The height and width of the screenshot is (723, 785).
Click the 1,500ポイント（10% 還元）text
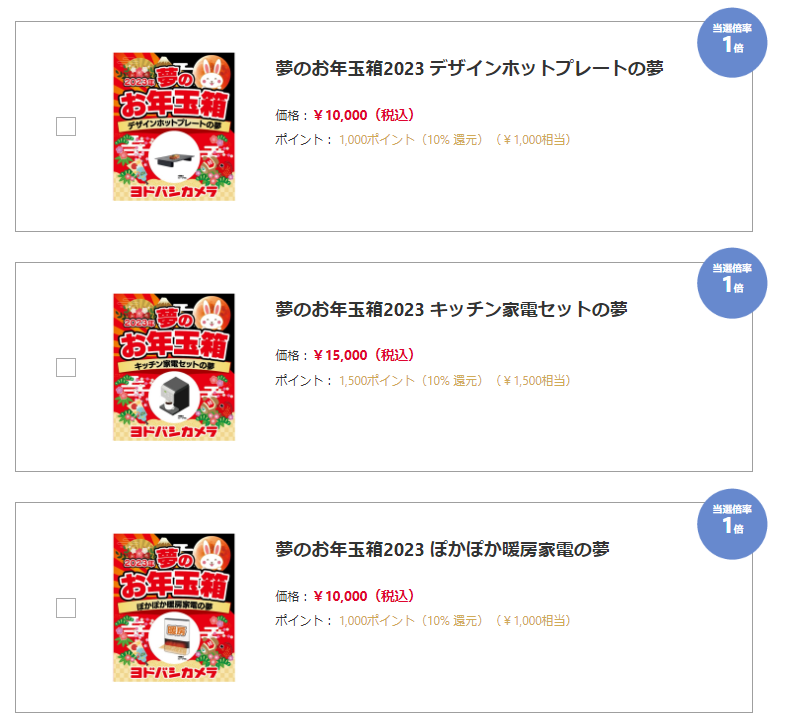pos(411,381)
